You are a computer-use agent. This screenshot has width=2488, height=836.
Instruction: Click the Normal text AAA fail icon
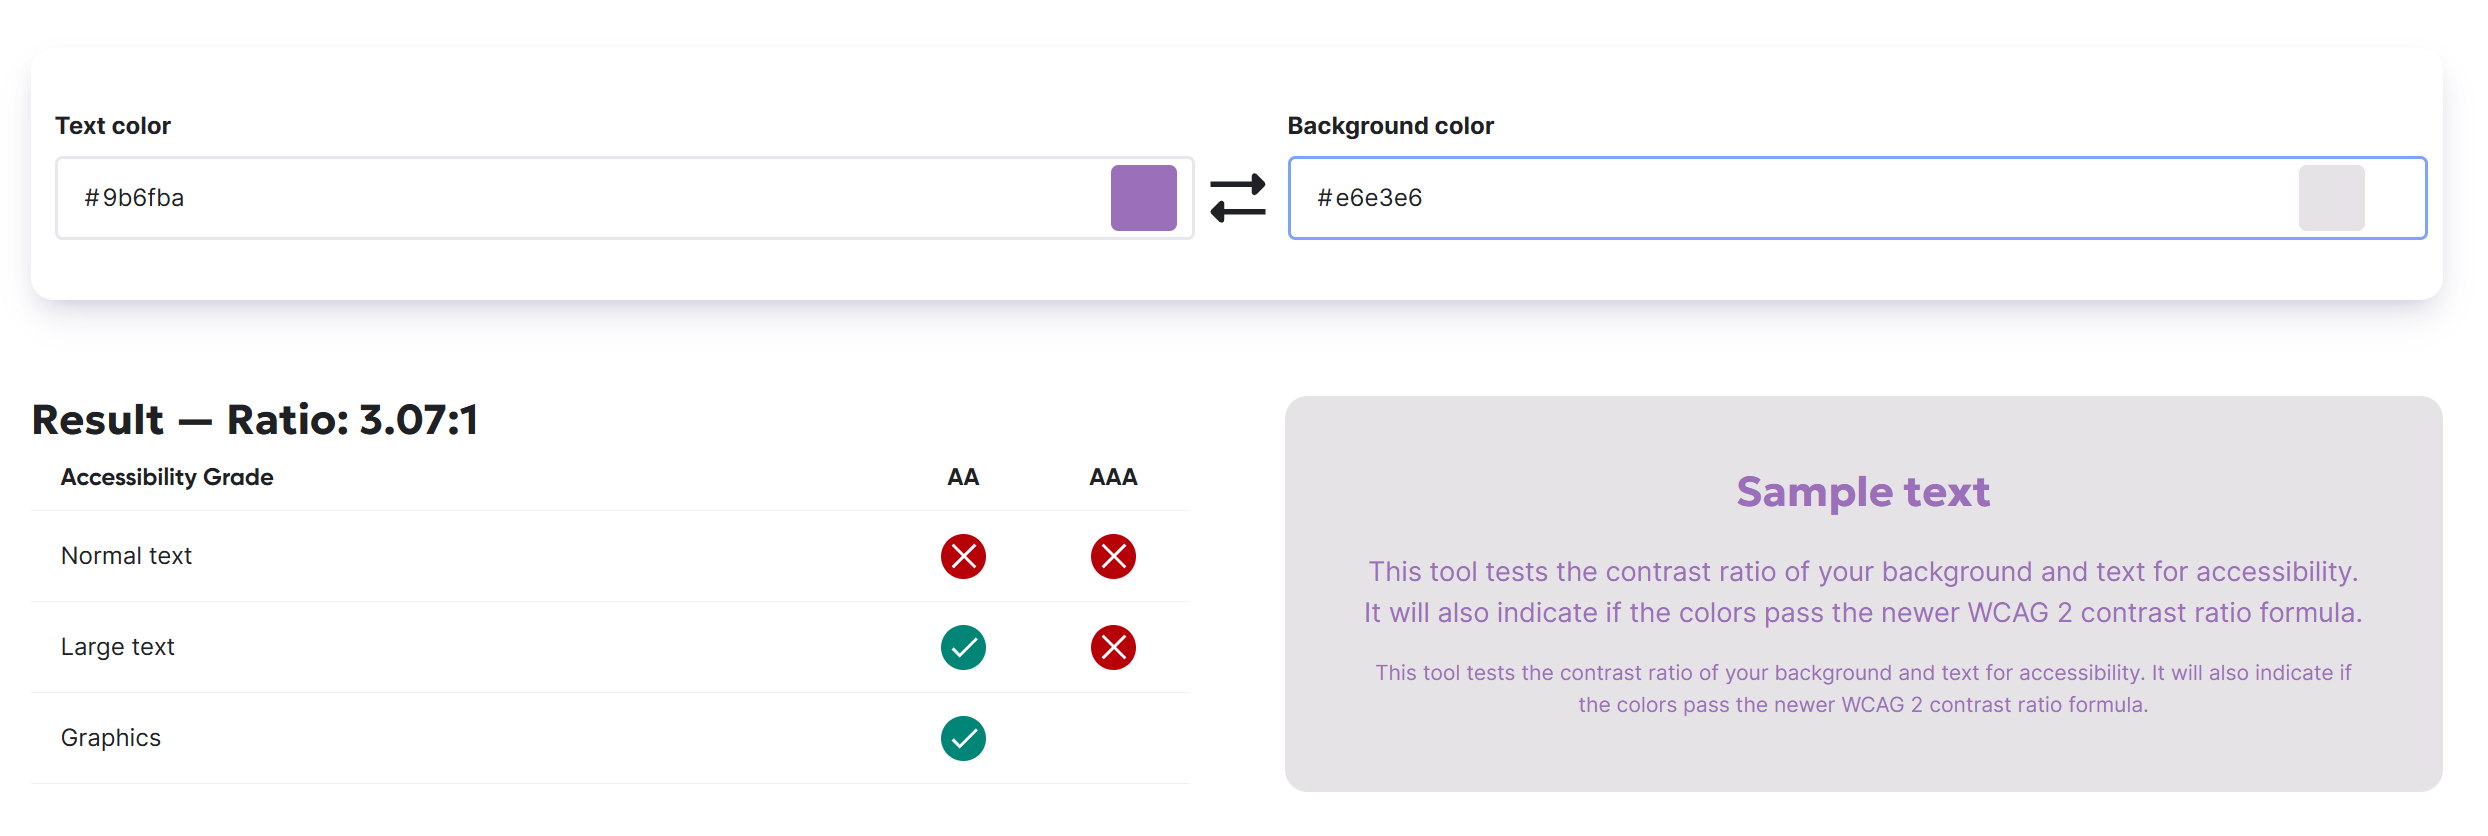1113,556
